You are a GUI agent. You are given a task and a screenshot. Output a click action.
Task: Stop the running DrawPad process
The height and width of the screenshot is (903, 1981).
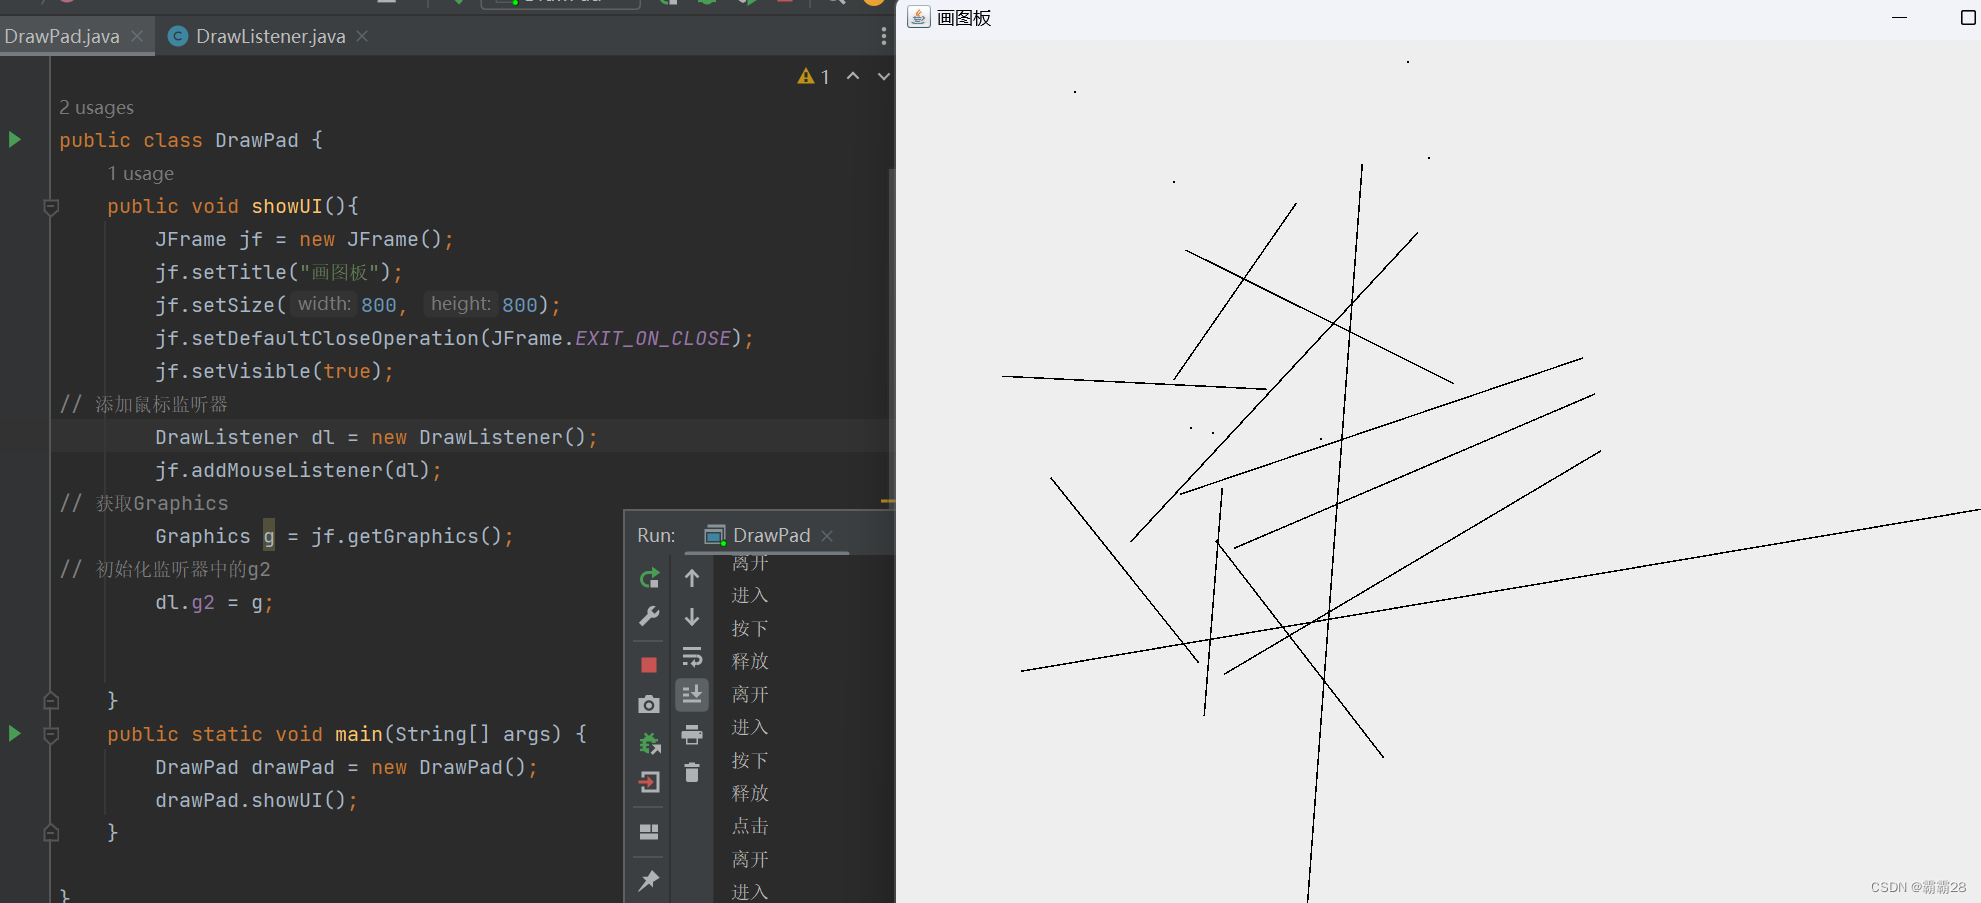coord(649,664)
